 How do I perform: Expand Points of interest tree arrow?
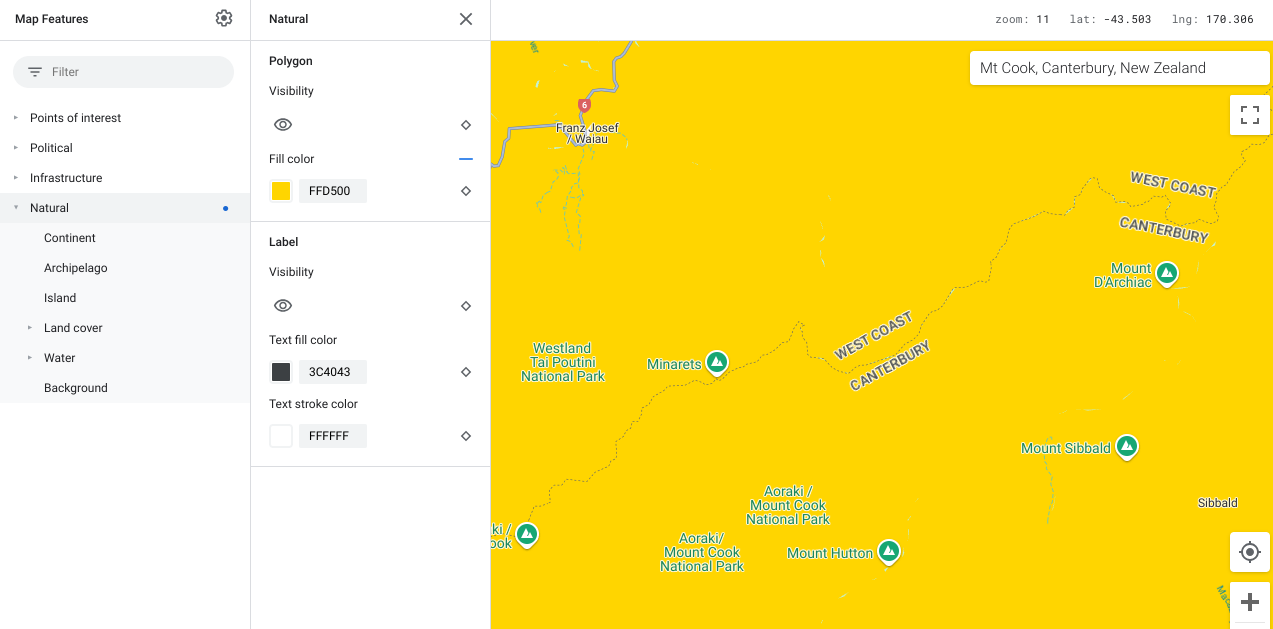(x=16, y=118)
